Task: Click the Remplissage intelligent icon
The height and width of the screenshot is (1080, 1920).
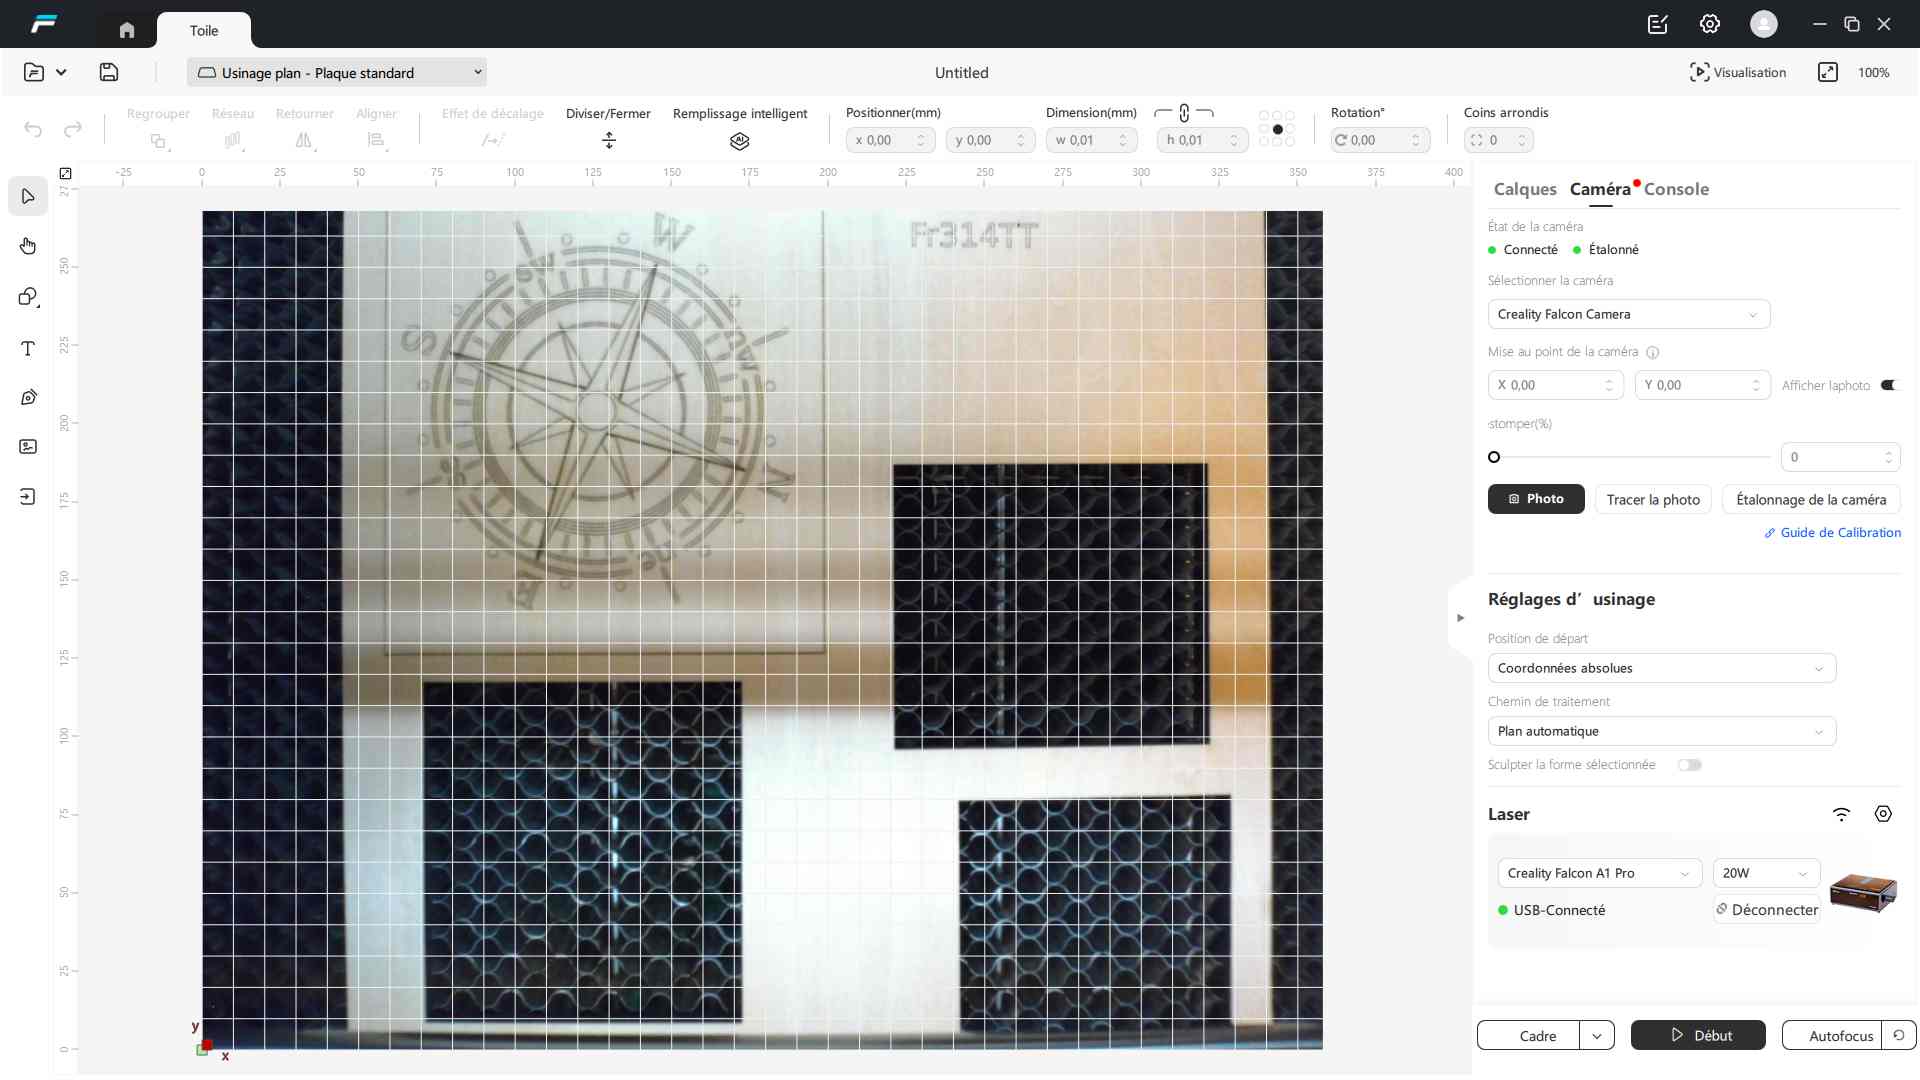Action: click(x=740, y=141)
